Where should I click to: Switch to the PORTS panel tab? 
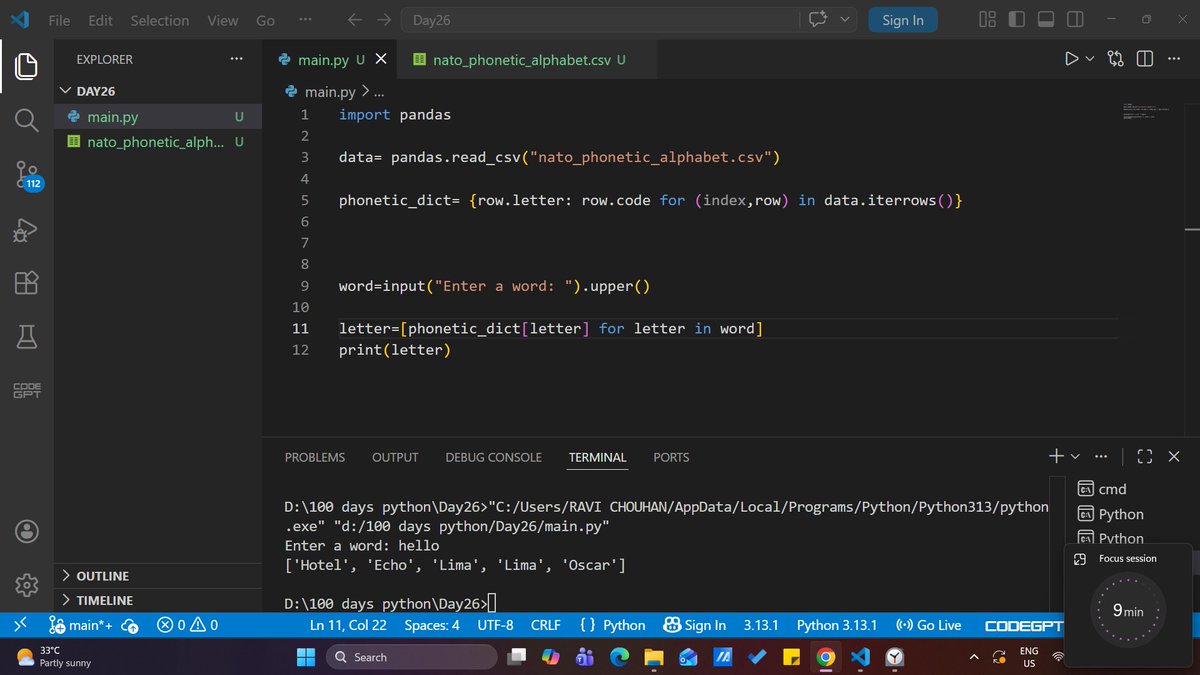[x=671, y=457]
